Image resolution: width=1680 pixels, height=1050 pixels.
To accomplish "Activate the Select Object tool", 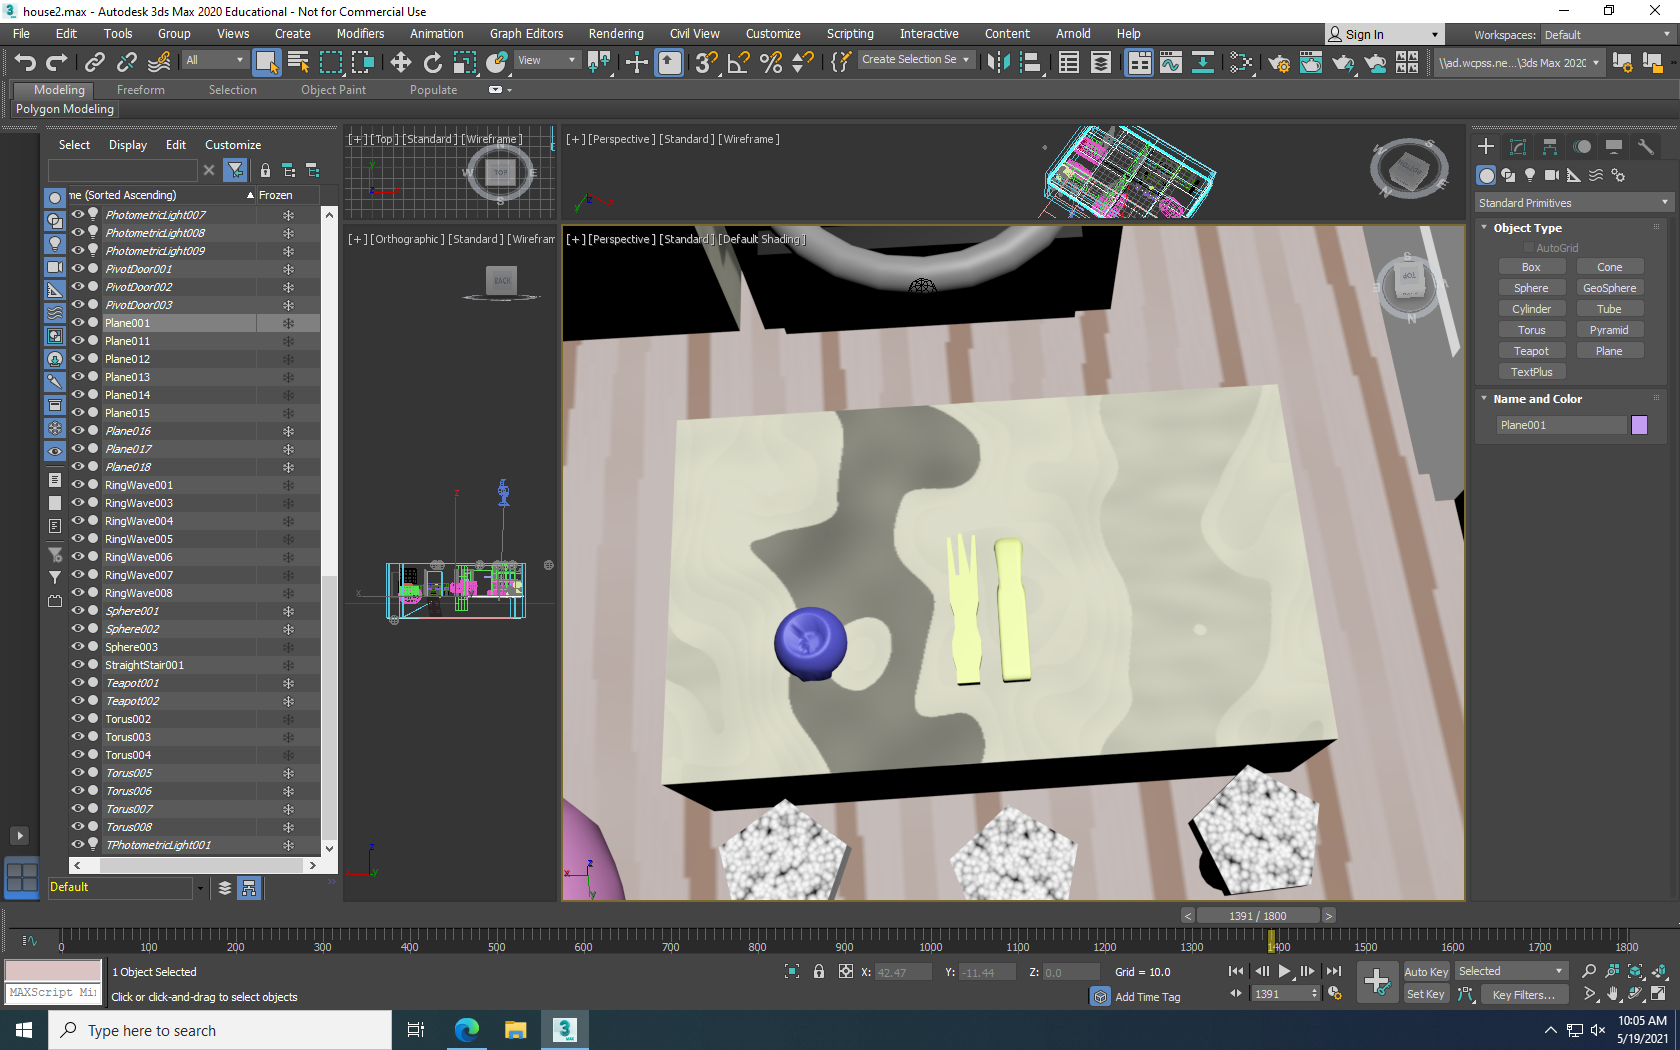I will pos(266,62).
